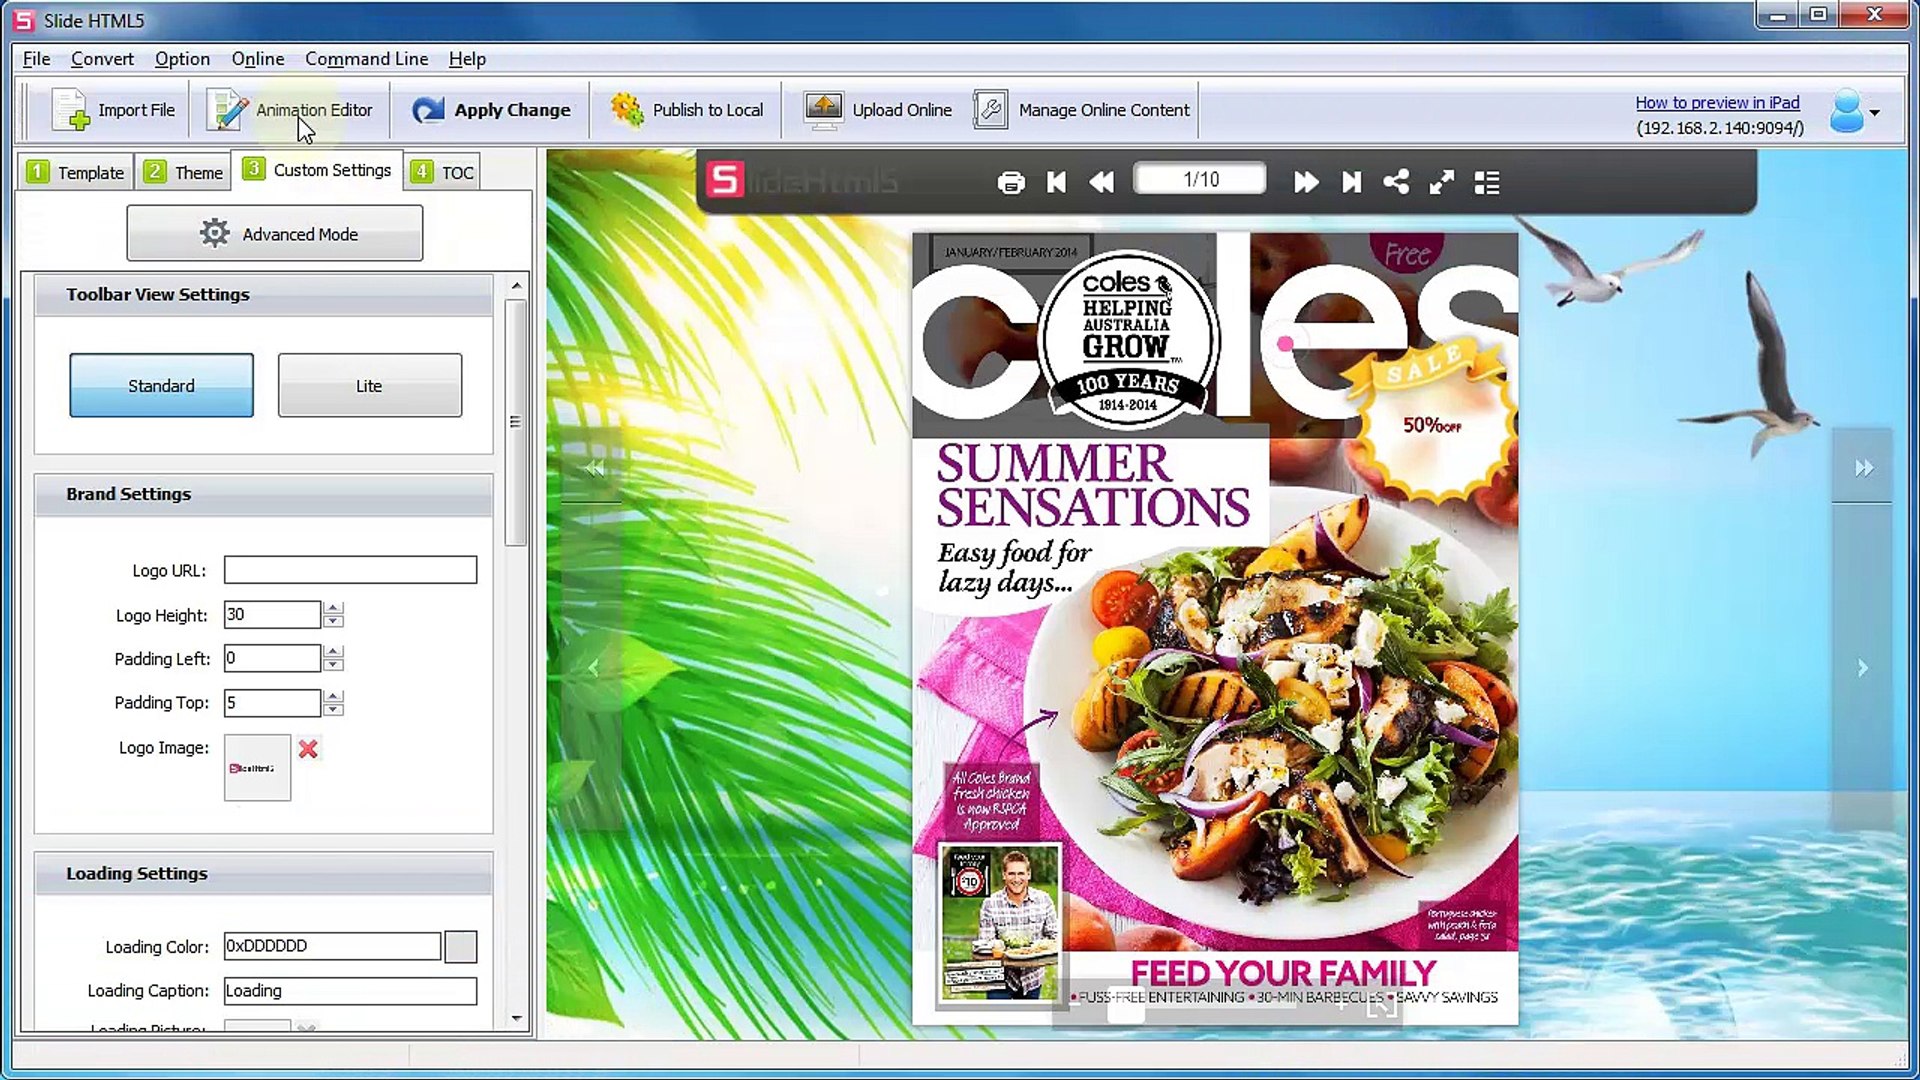The width and height of the screenshot is (1920, 1080).
Task: Click the 50% OFF sale badge on cover
Action: point(1431,420)
